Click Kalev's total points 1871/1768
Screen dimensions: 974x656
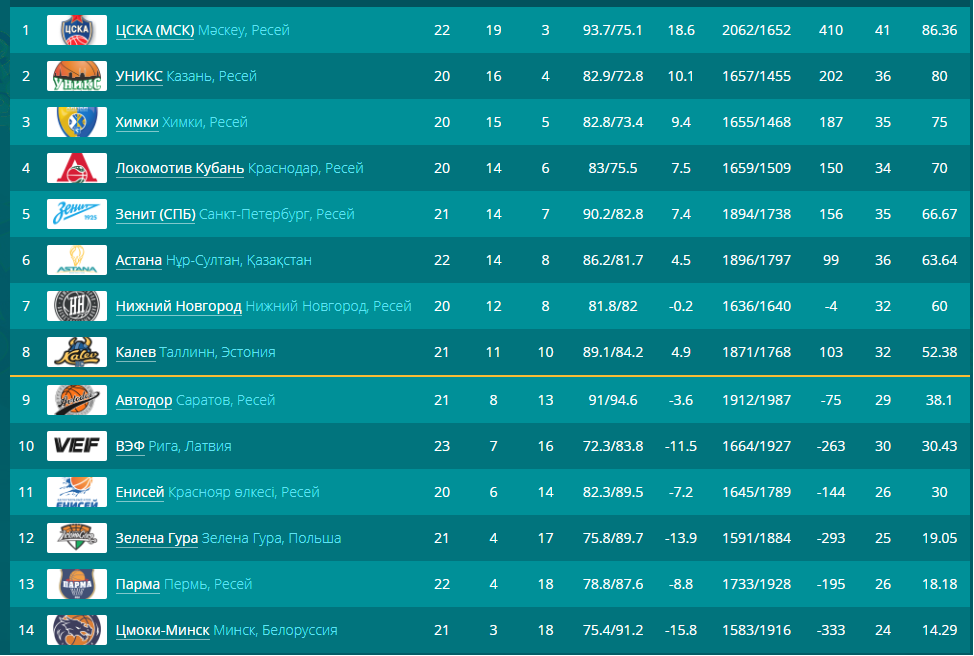[x=756, y=352]
